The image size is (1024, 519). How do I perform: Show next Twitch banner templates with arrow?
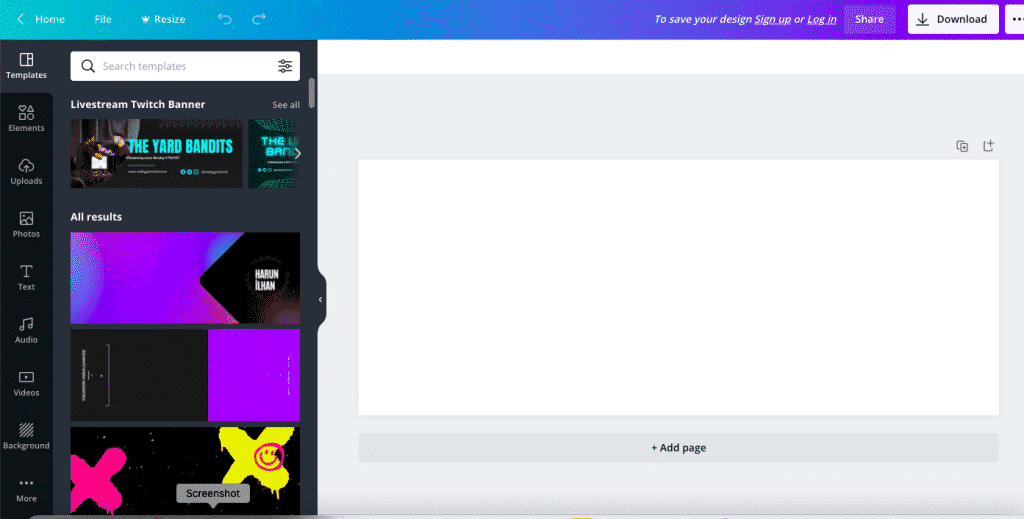click(298, 153)
